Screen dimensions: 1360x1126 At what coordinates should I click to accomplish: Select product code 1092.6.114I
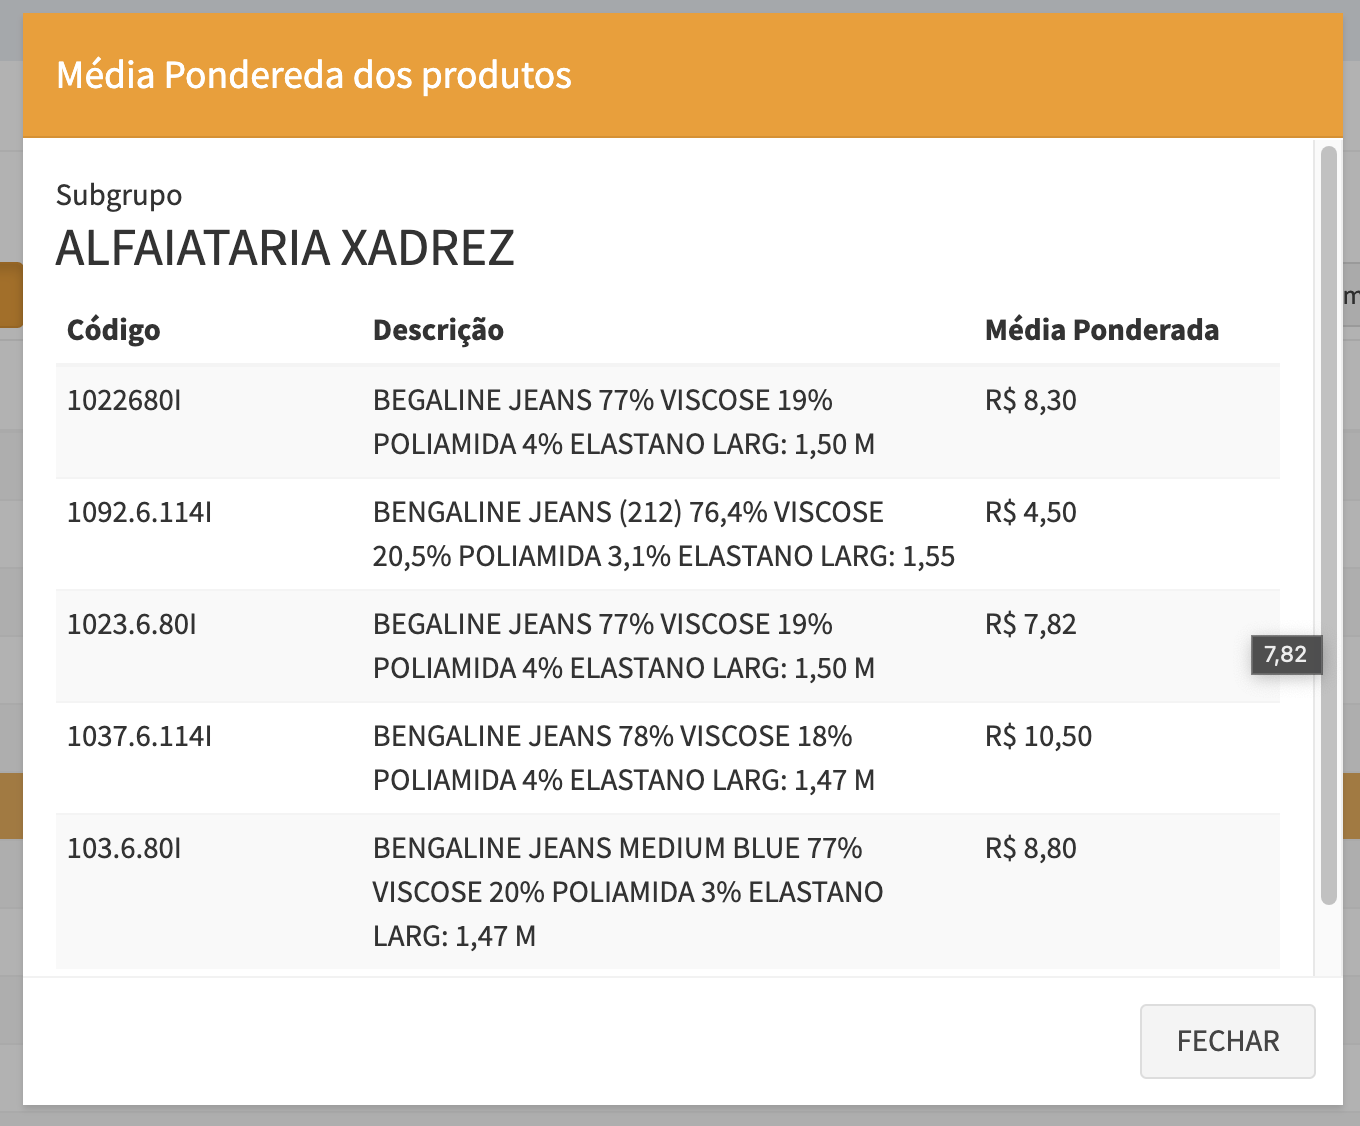tap(139, 513)
